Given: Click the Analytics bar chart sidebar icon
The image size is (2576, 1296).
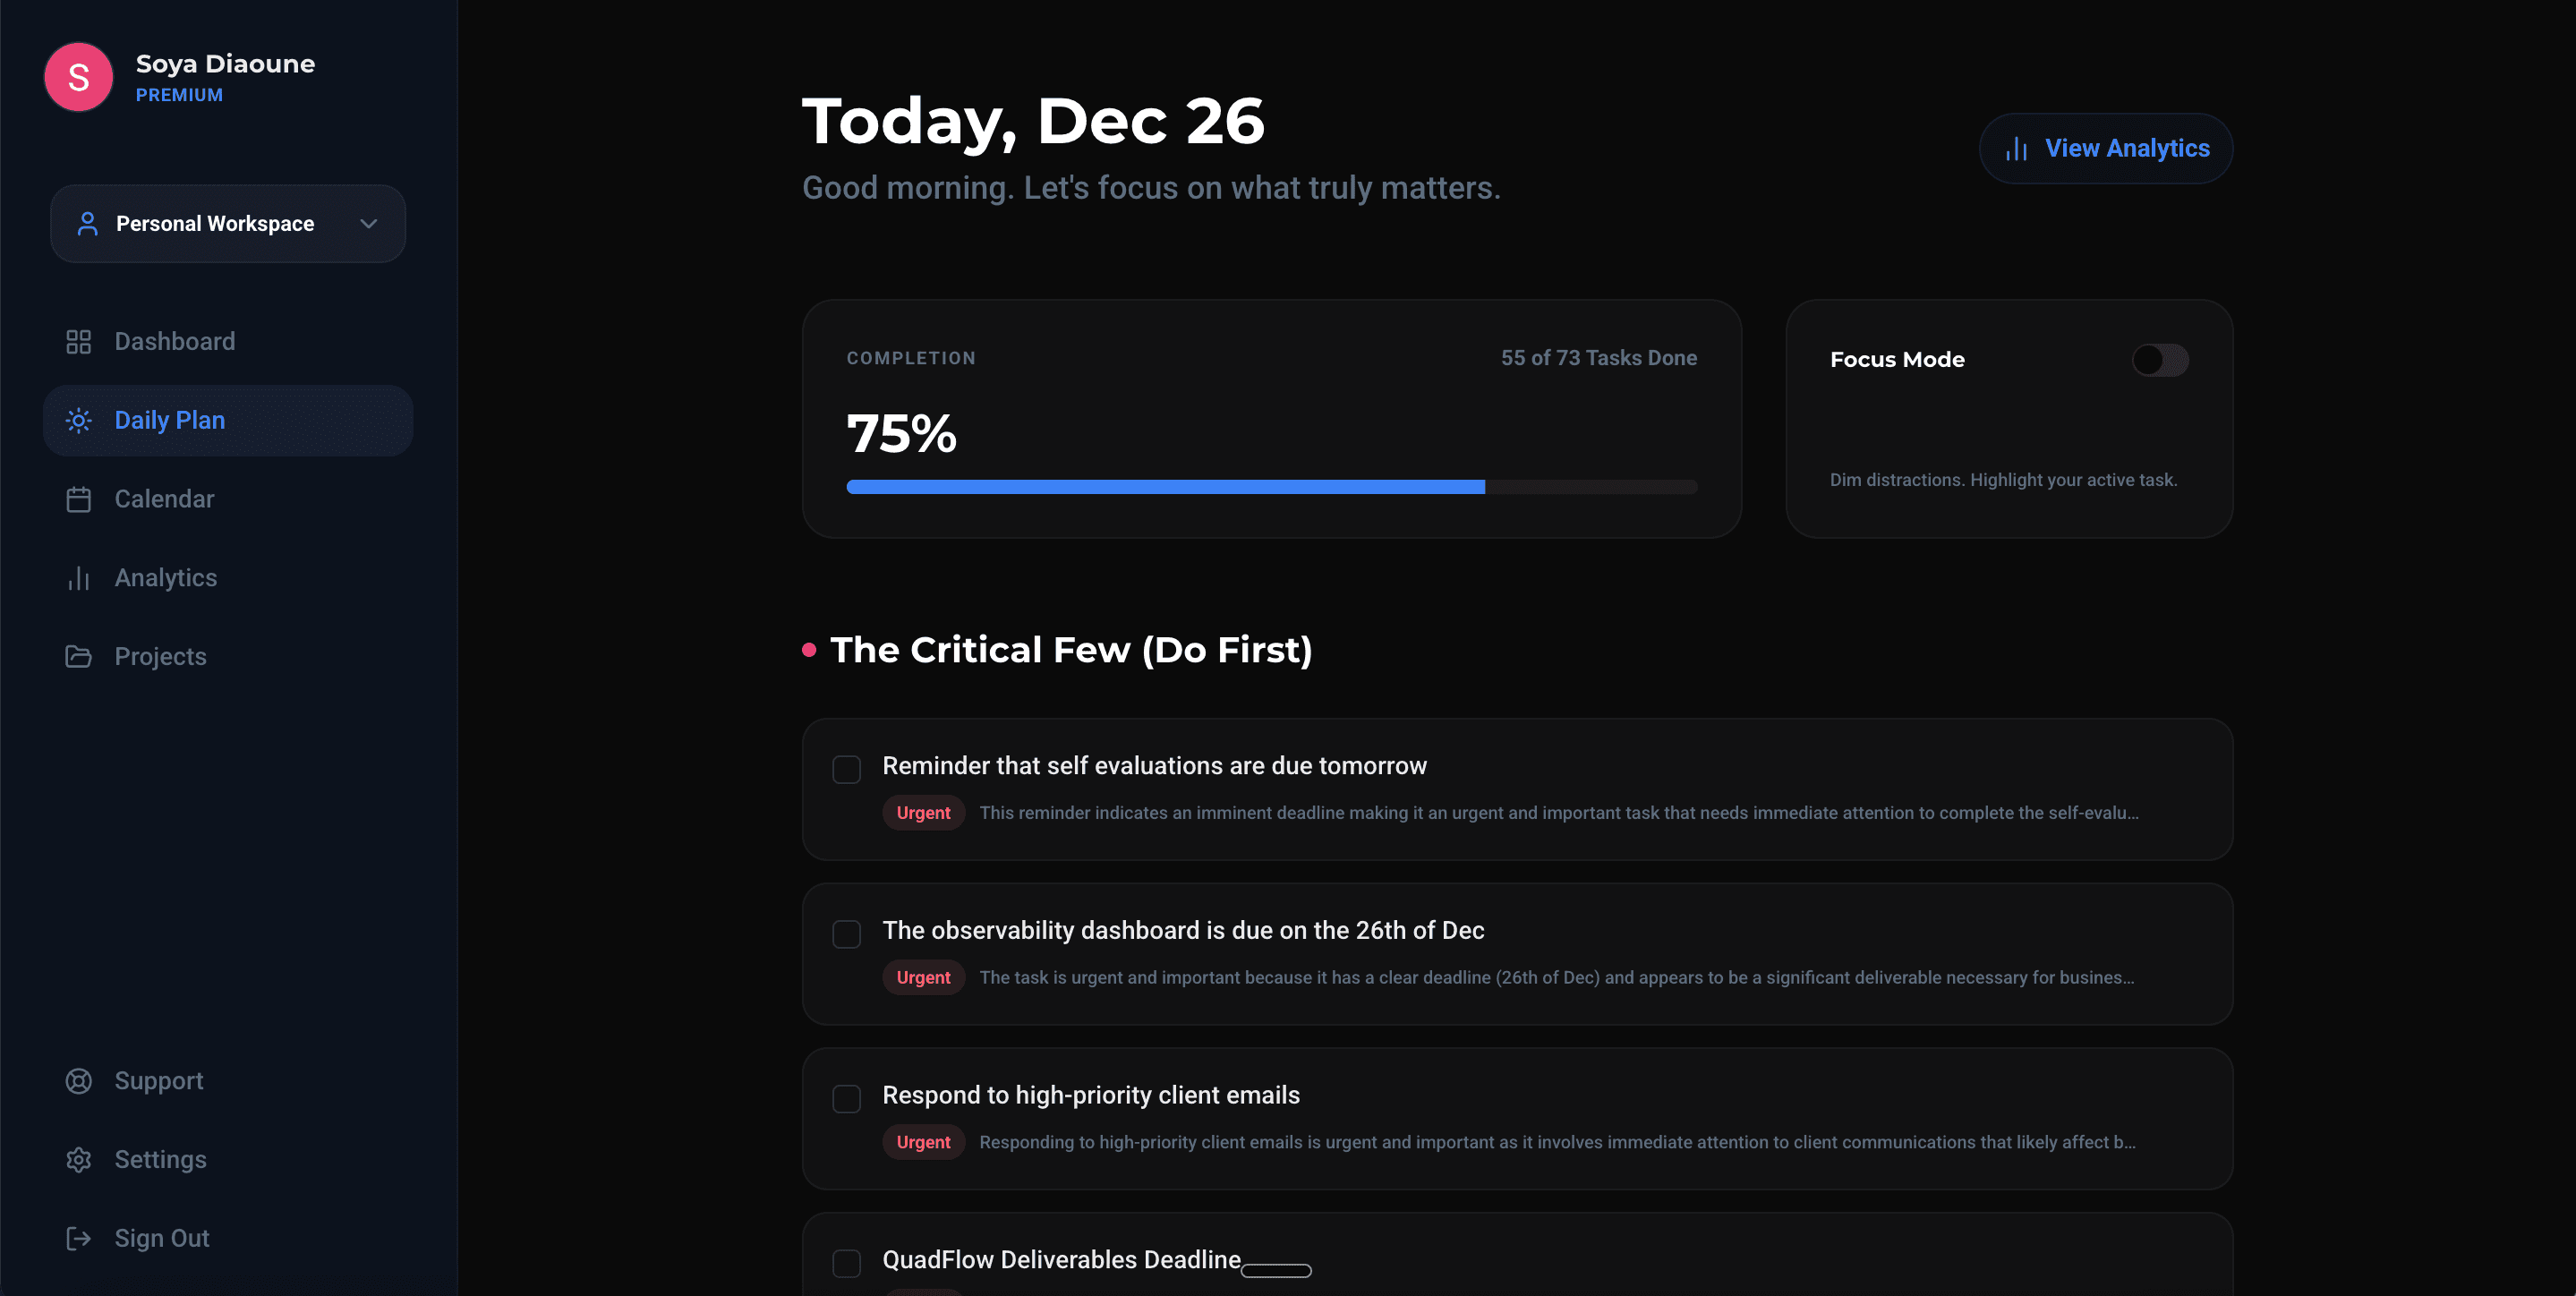Looking at the screenshot, I should [x=78, y=578].
